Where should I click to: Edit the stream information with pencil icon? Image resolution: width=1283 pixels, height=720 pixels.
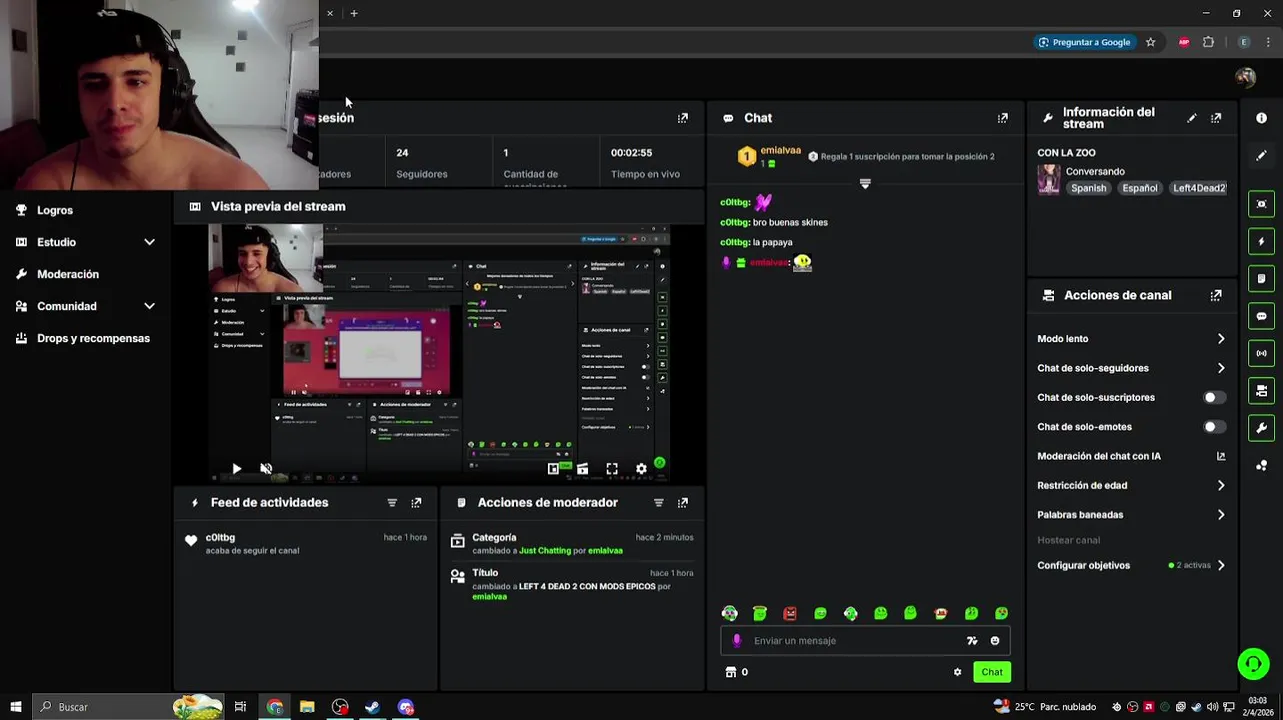[x=1192, y=118]
